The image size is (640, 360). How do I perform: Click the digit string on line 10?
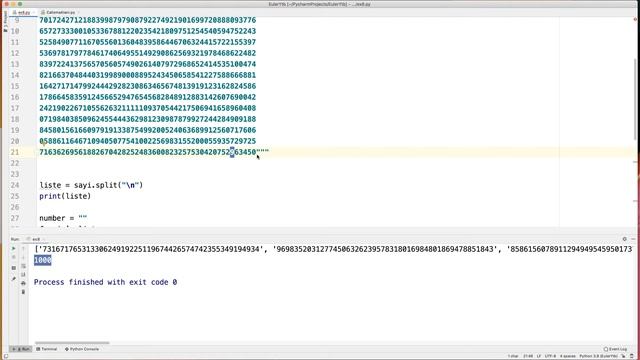[148, 31]
